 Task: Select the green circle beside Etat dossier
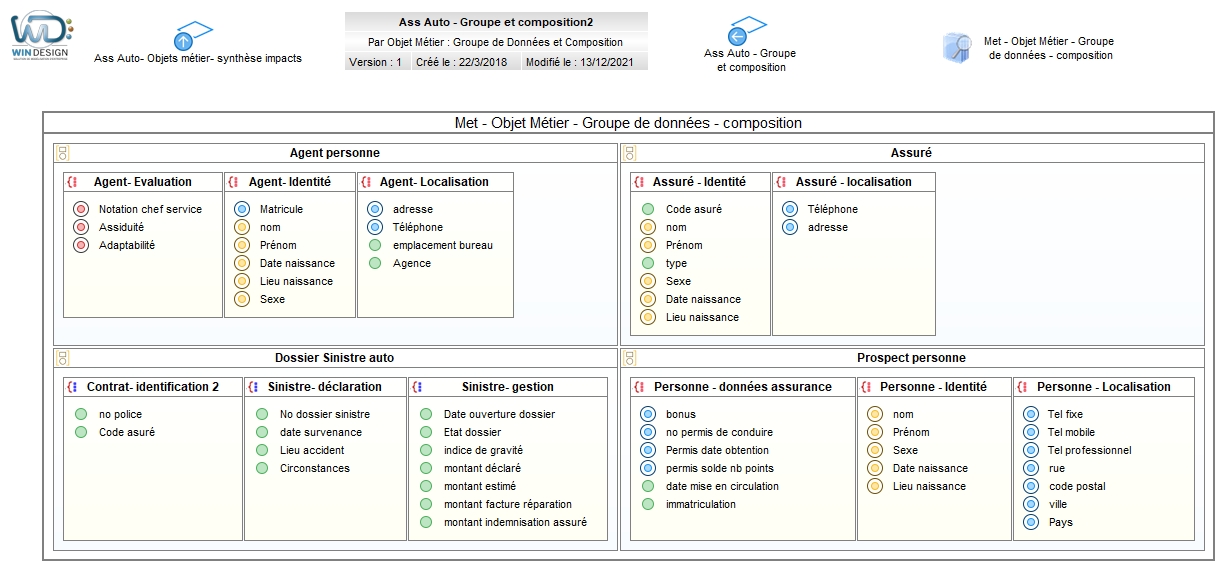click(426, 432)
